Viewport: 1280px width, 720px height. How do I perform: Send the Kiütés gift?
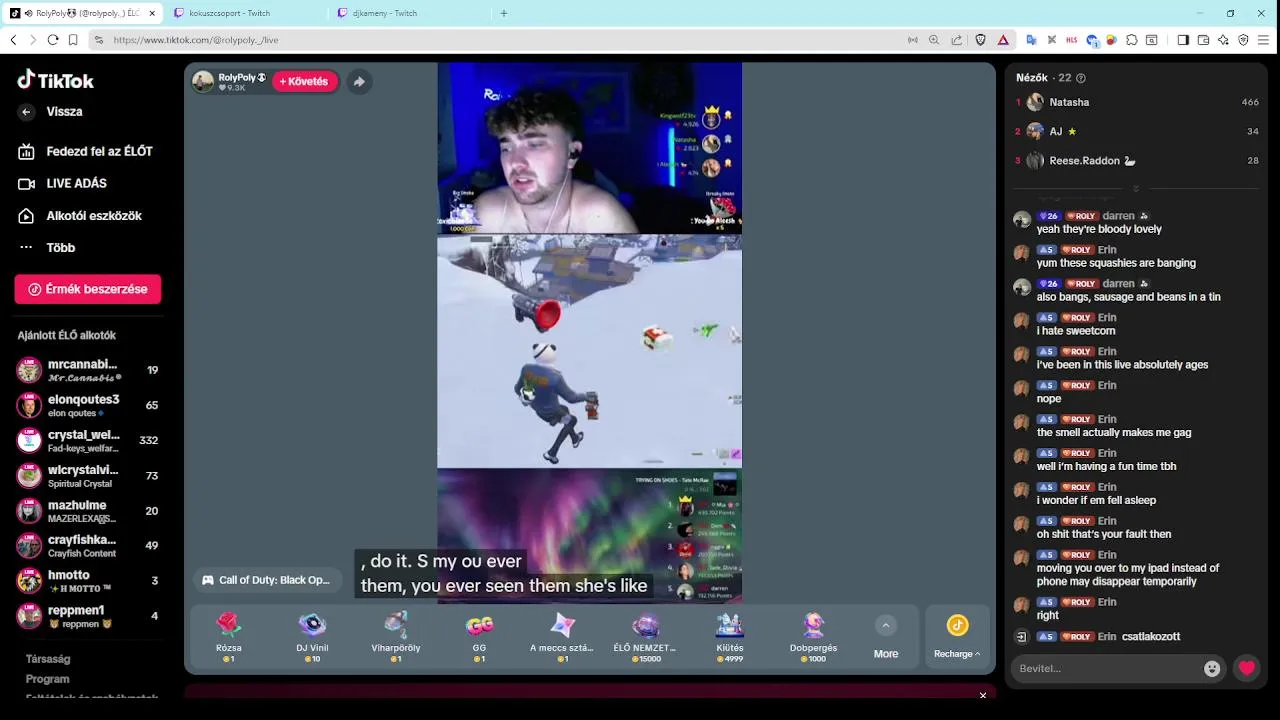pyautogui.click(x=729, y=637)
